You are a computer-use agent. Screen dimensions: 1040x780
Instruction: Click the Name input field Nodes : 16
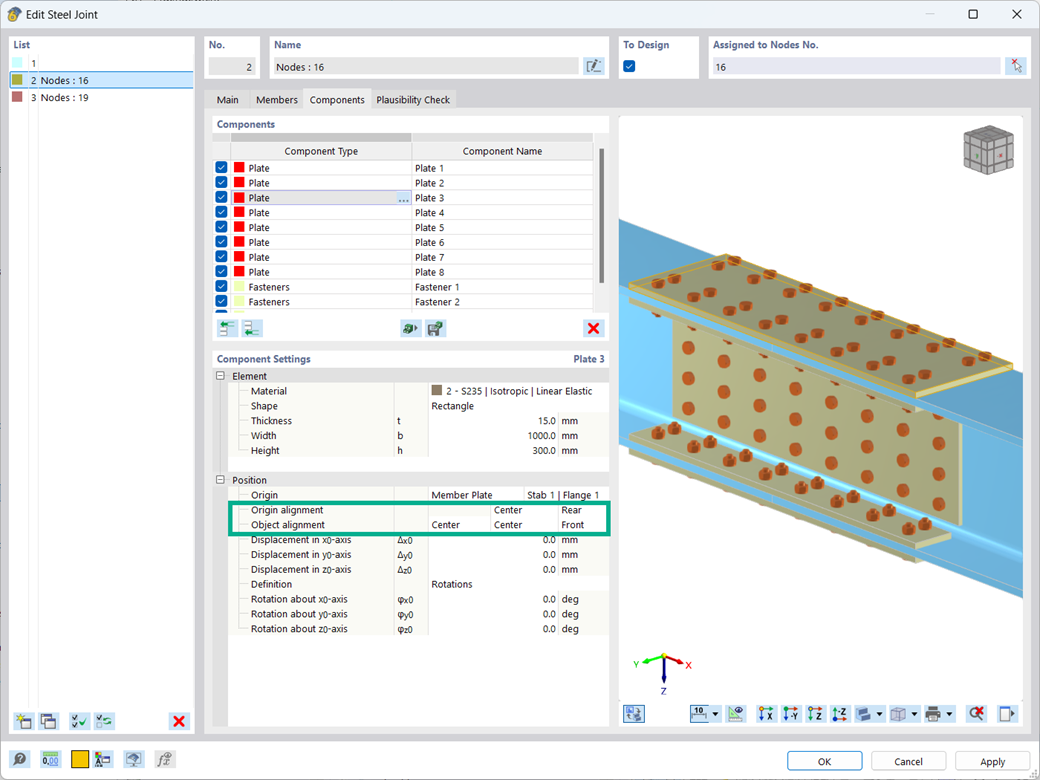[x=426, y=66]
